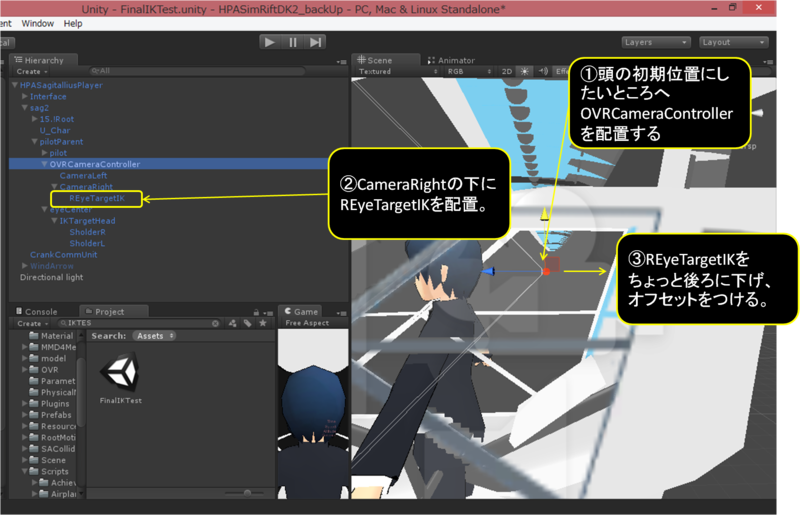
Task: Select U_Char in the Hierarchy
Action: coord(55,130)
